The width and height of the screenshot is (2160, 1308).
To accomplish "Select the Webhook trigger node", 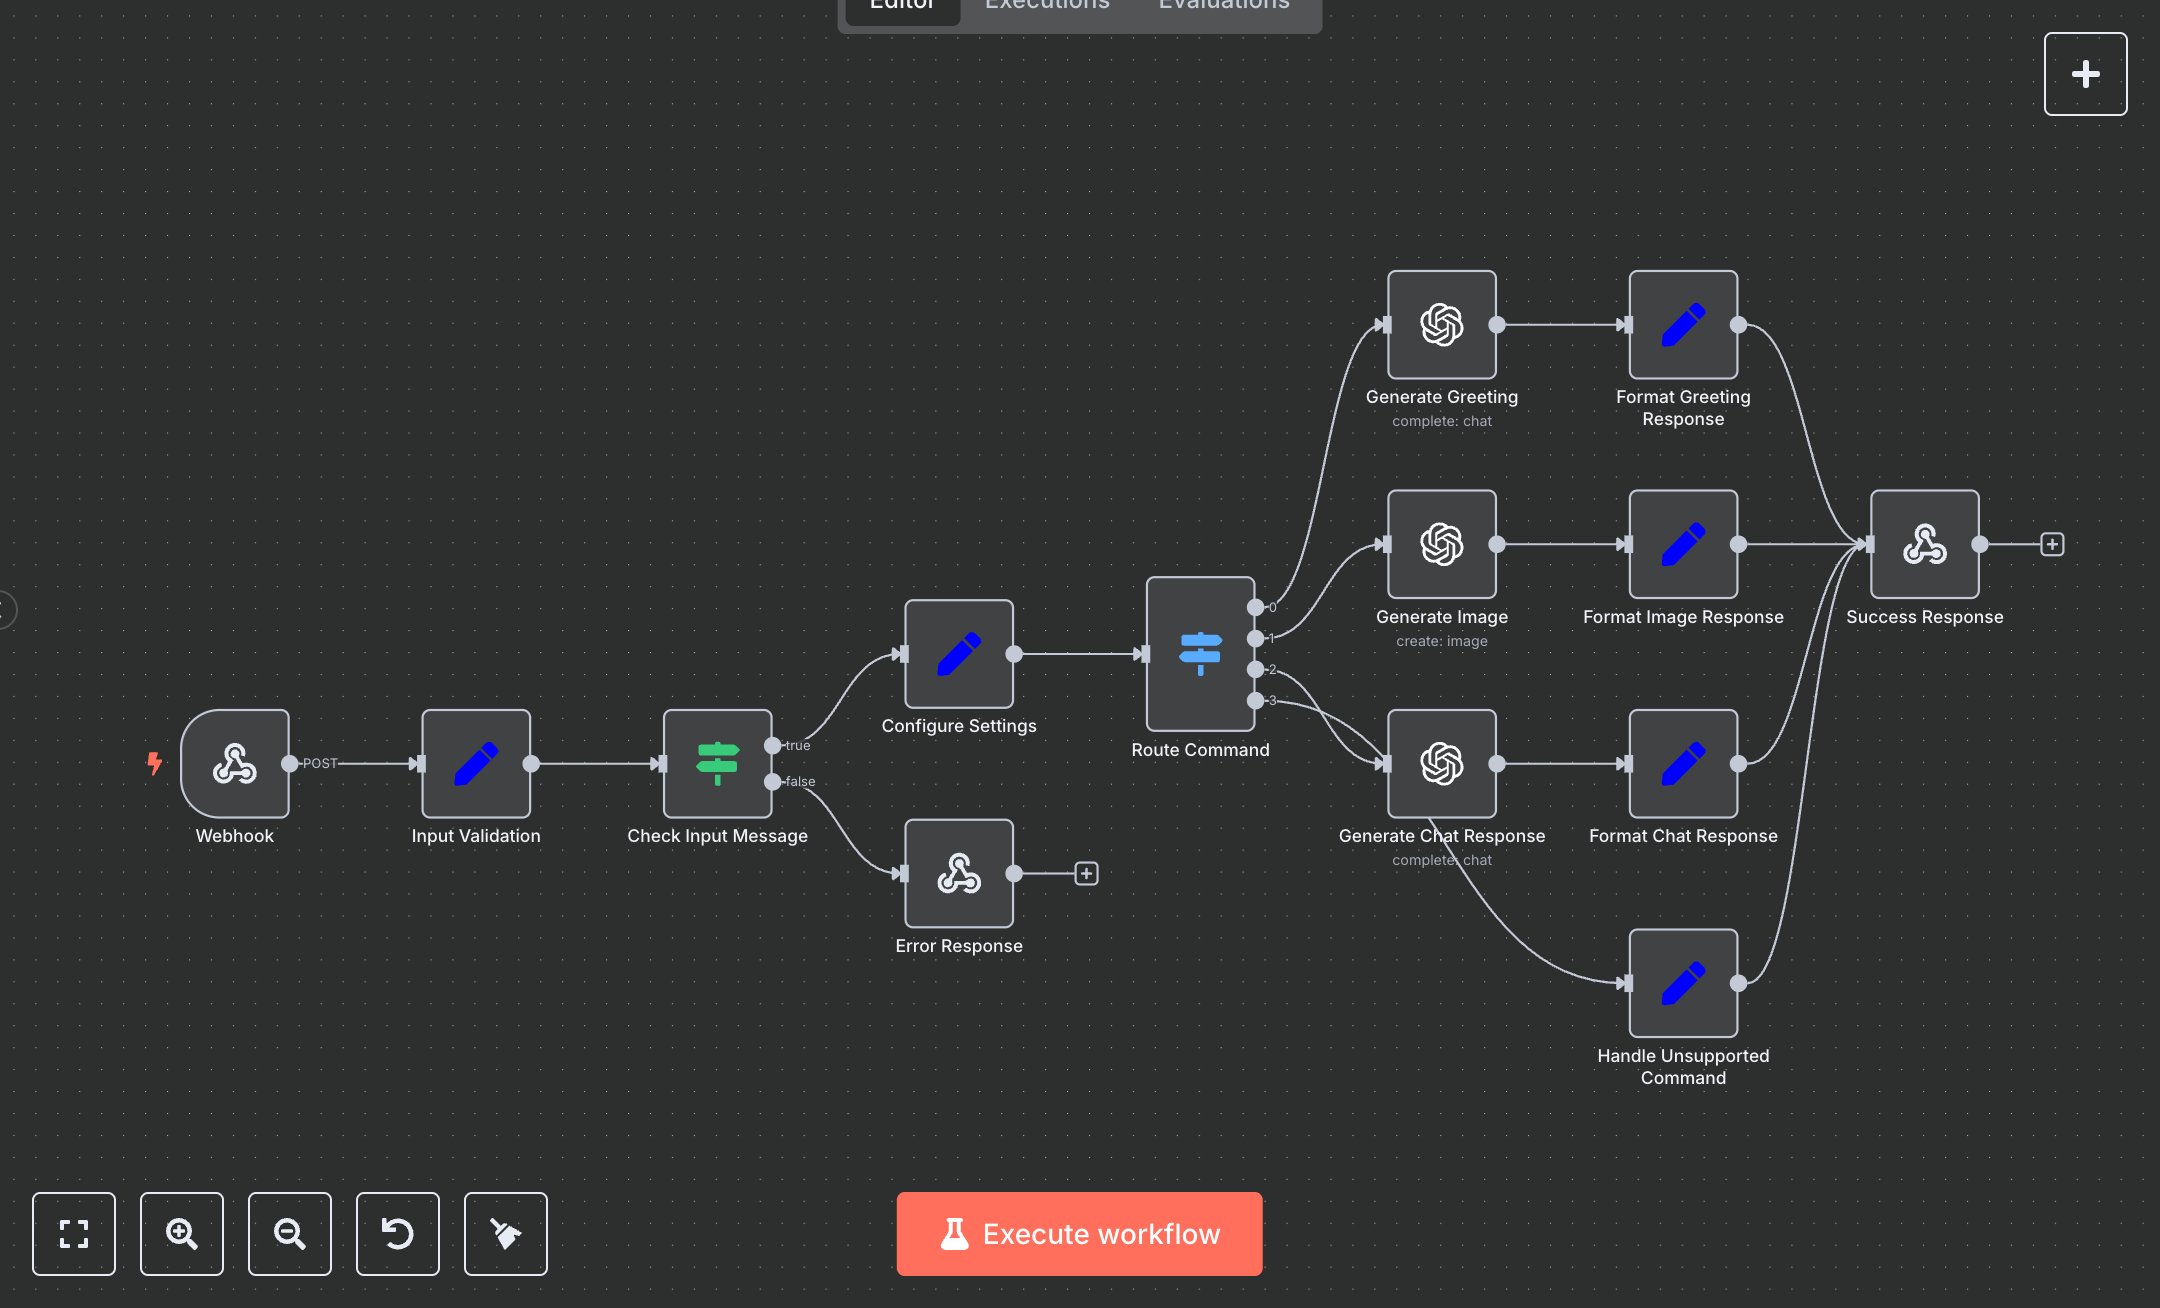I will click(x=235, y=764).
